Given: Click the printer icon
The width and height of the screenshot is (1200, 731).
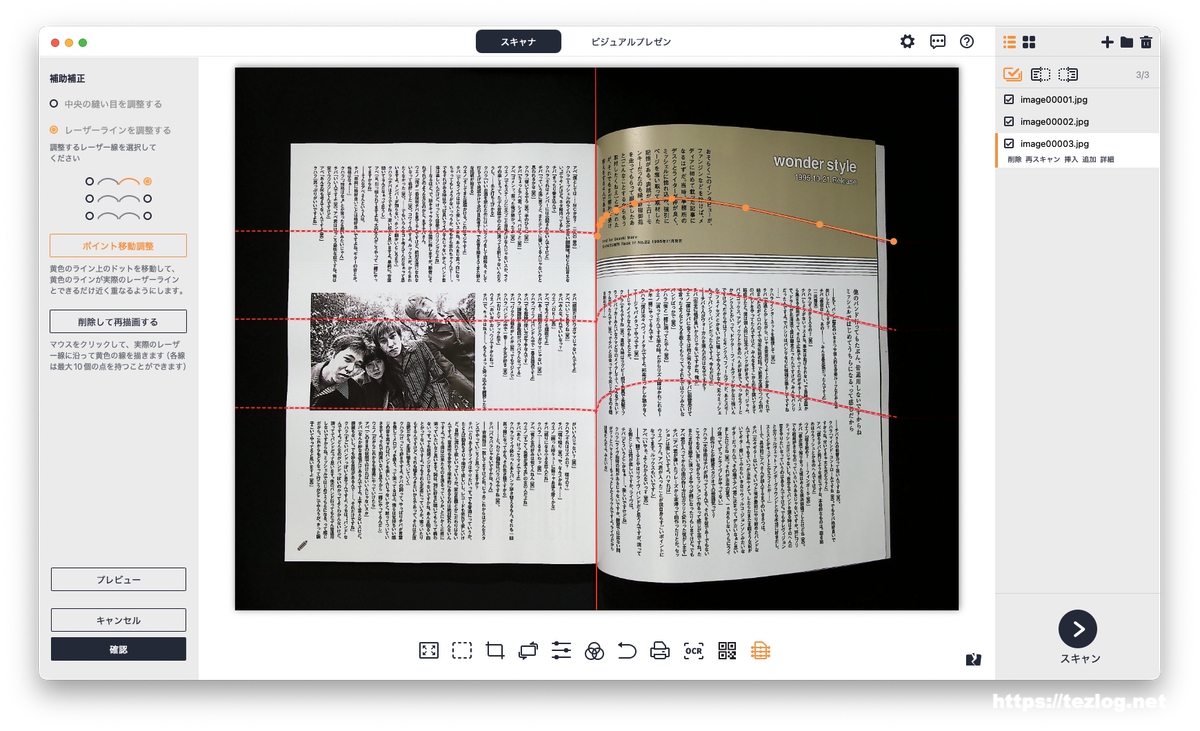Looking at the screenshot, I should coord(660,651).
